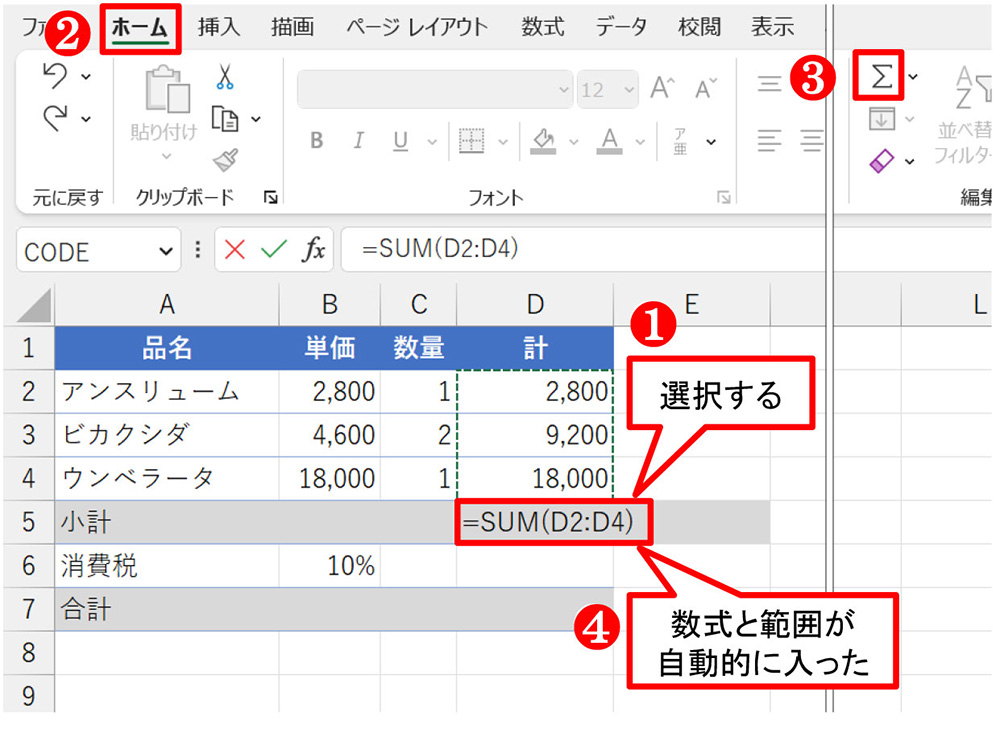Click the left align text icon
The height and width of the screenshot is (729, 1000).
click(769, 140)
